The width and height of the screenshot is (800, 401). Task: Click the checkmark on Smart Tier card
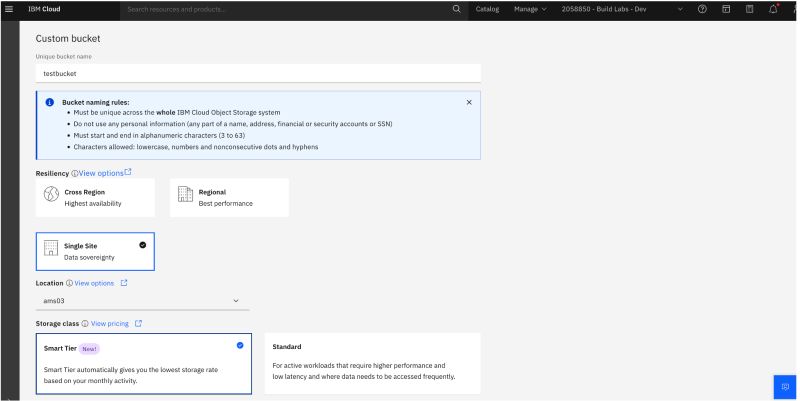click(x=240, y=345)
